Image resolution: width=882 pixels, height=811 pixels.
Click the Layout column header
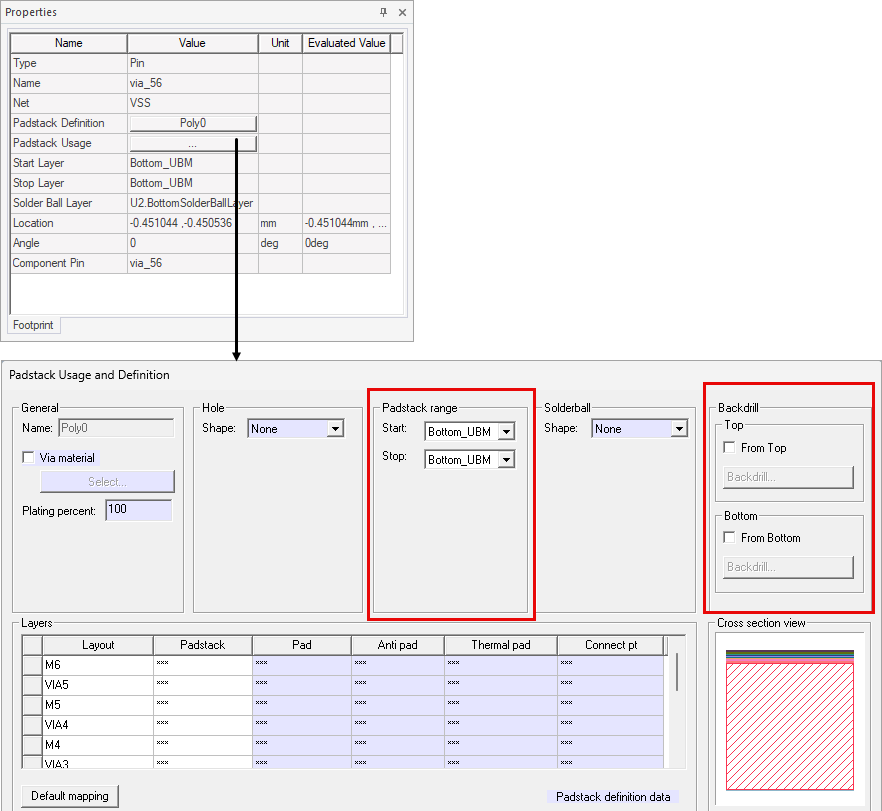click(98, 645)
